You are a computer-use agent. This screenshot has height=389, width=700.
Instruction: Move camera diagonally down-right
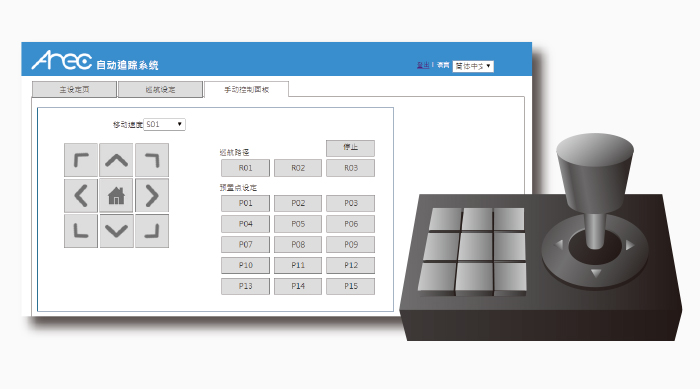click(x=152, y=231)
